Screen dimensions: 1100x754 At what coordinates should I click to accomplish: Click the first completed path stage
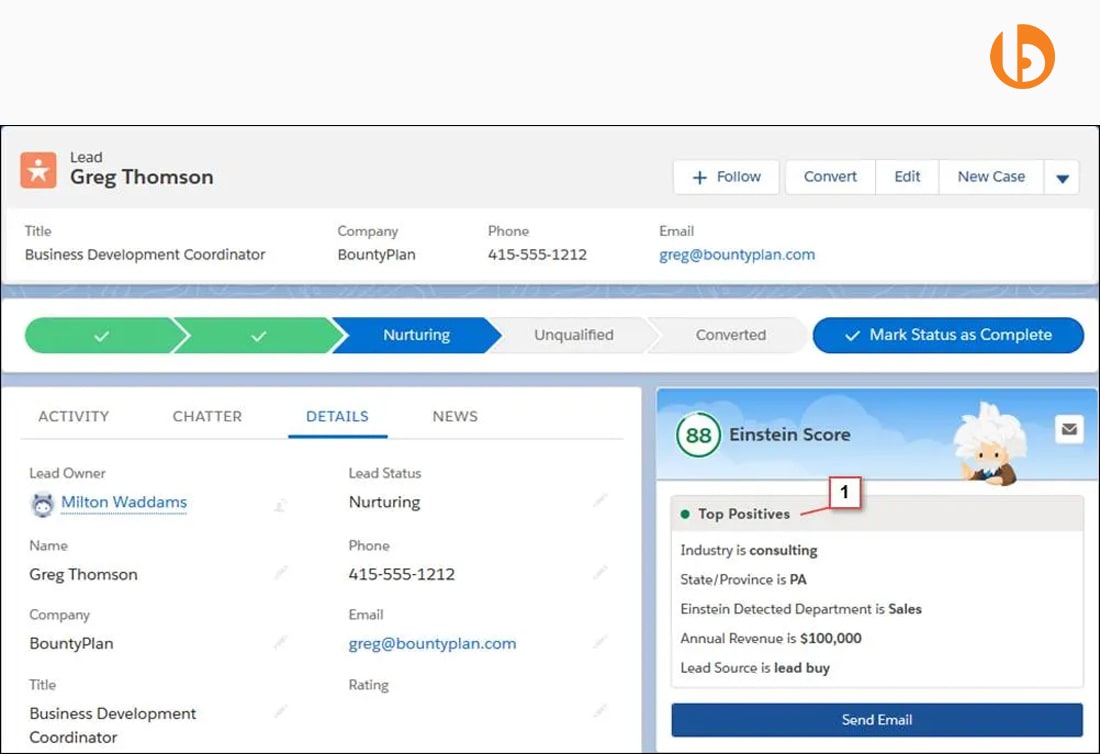point(101,335)
